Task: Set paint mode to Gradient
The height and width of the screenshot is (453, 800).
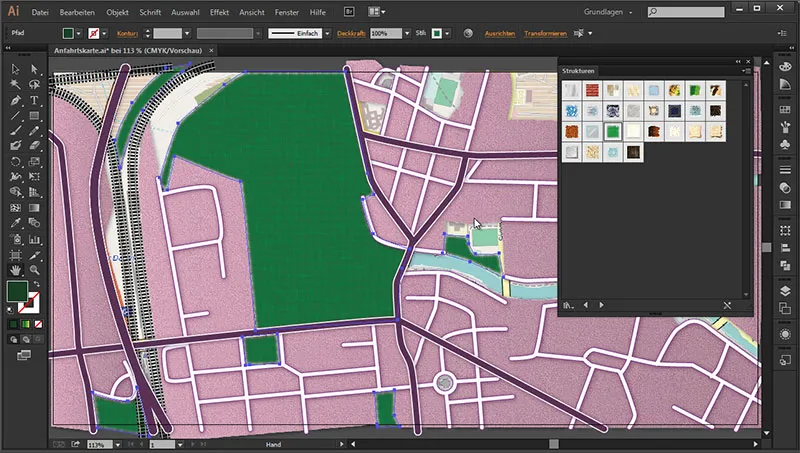Action: 26,324
